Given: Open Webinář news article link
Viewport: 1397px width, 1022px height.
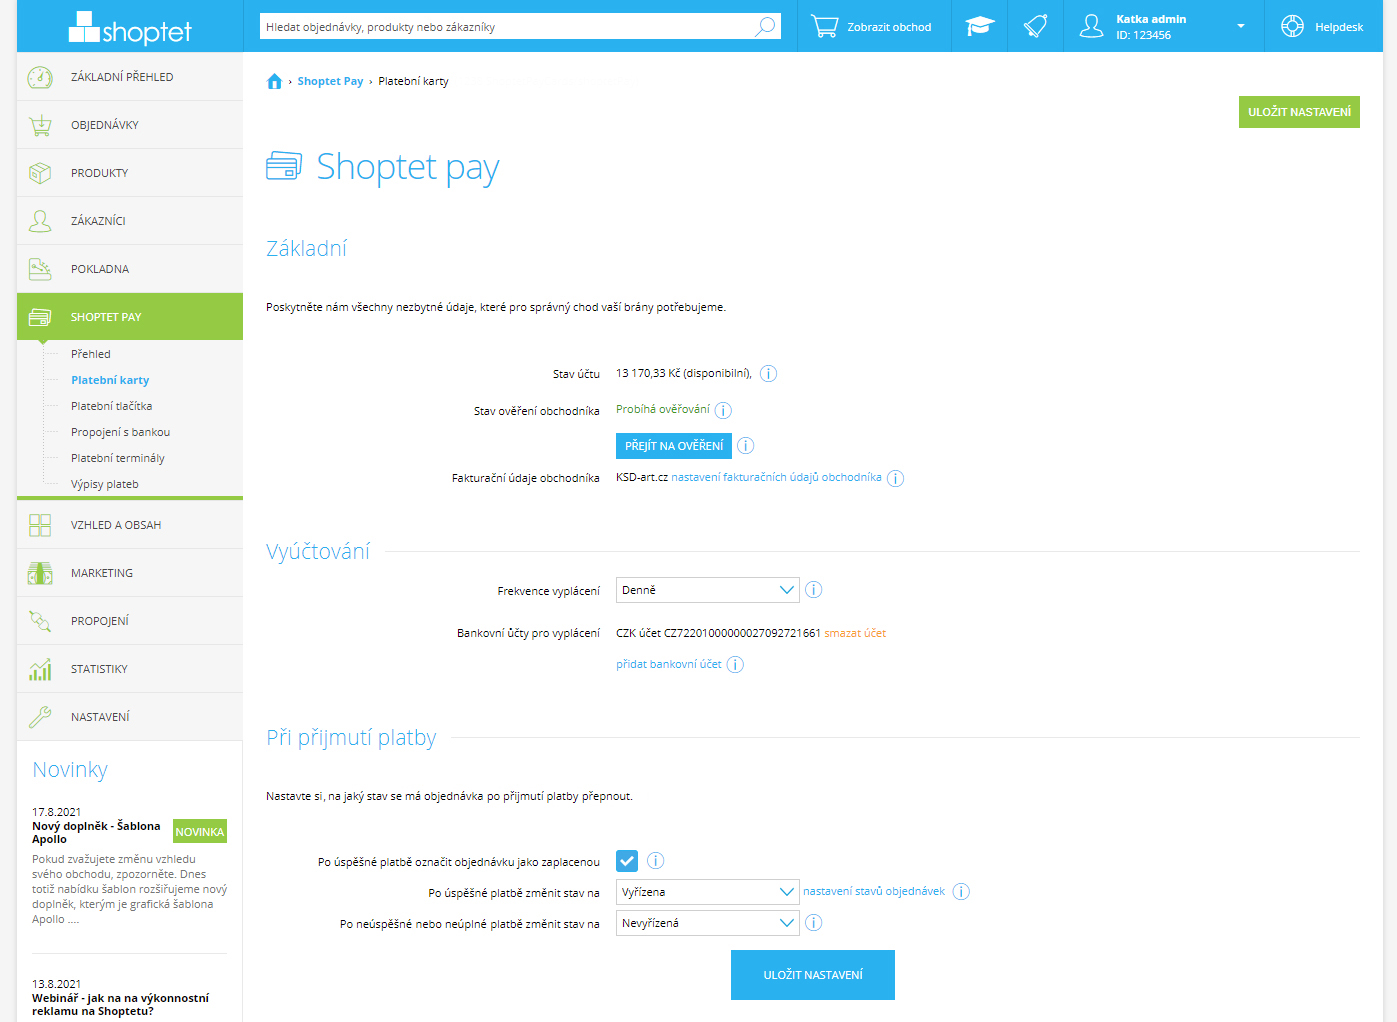Looking at the screenshot, I should click(x=120, y=1004).
